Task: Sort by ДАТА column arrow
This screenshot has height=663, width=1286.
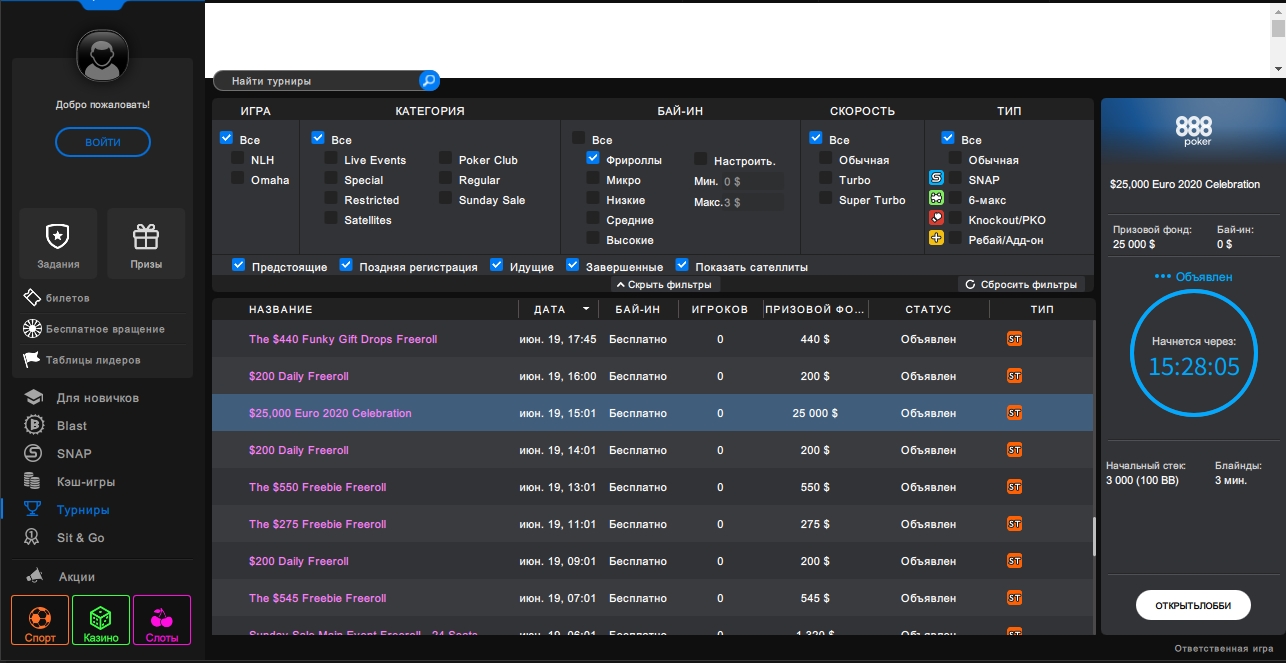Action: (x=587, y=310)
